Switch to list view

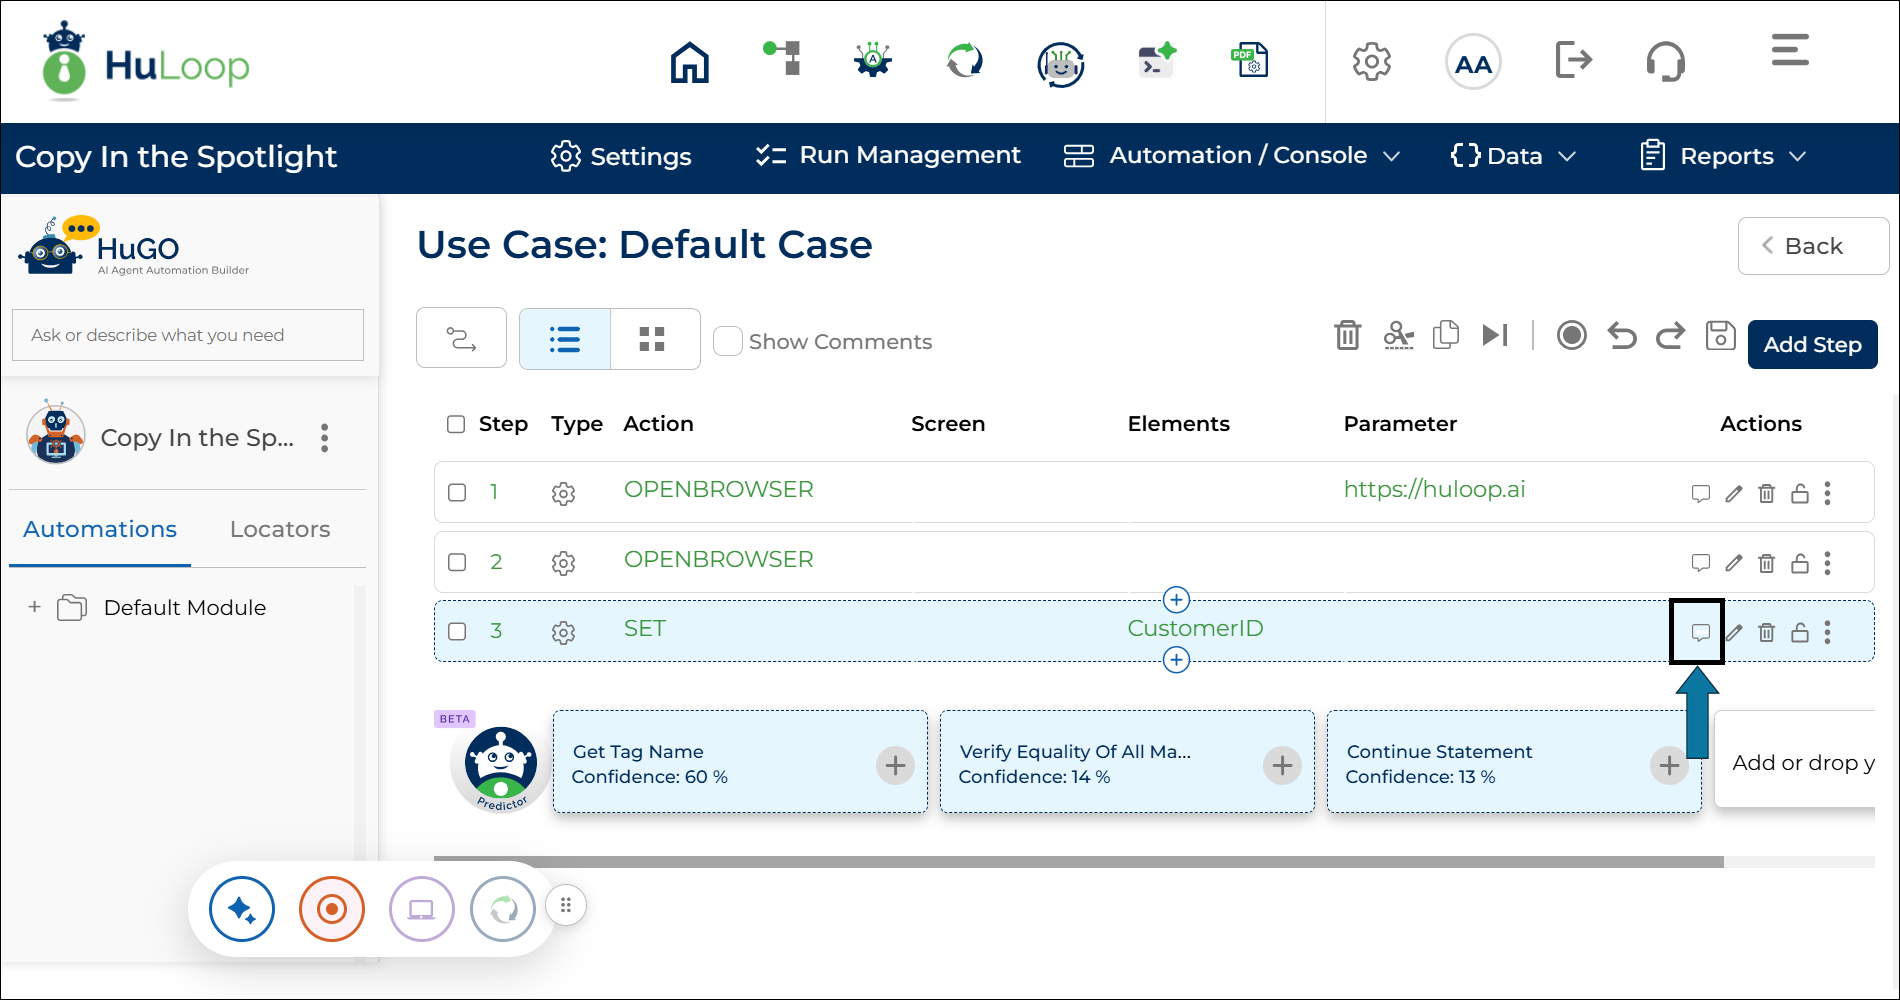coord(565,339)
